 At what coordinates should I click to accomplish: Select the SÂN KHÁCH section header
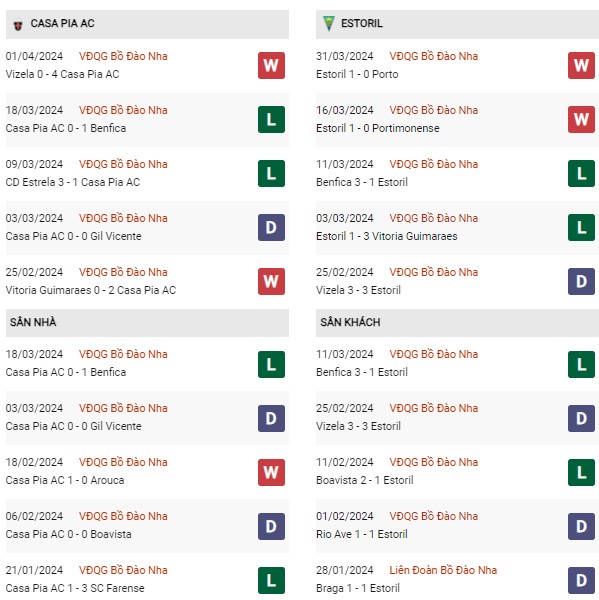point(457,323)
